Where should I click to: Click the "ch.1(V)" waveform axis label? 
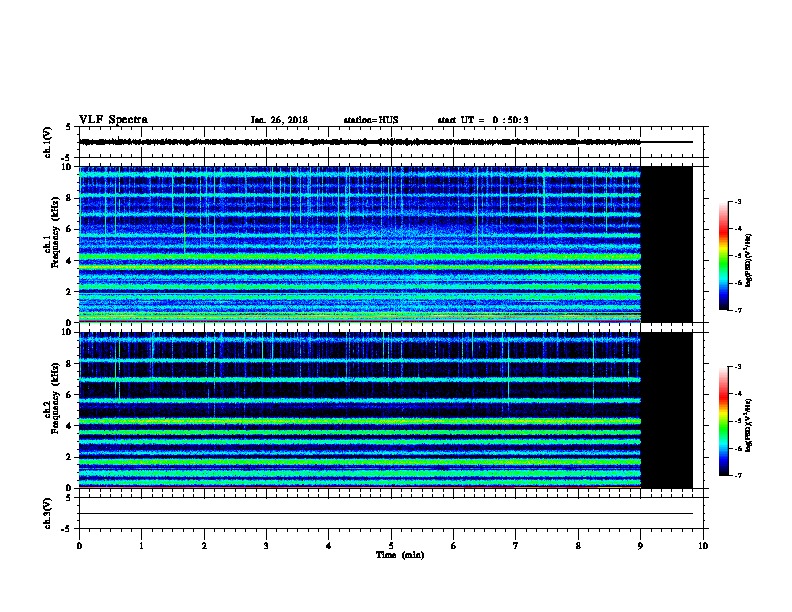pos(47,142)
